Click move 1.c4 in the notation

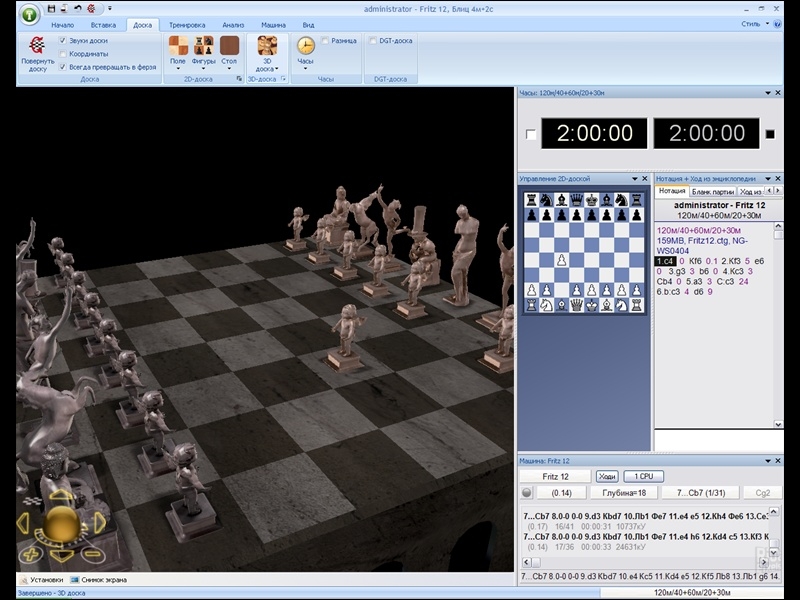665,260
